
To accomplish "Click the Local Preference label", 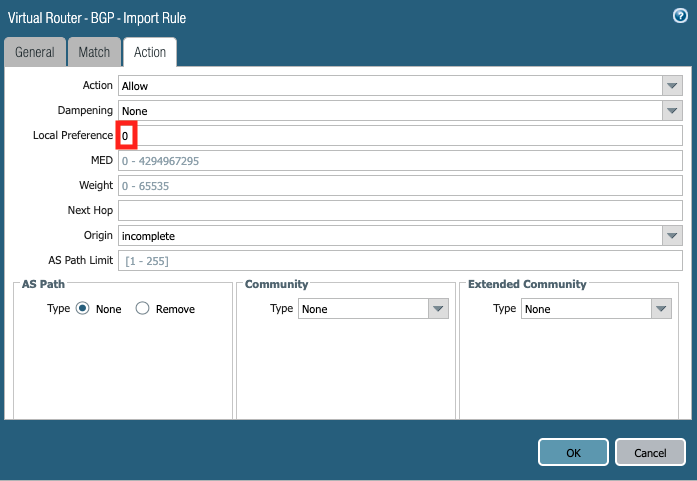I will pyautogui.click(x=73, y=135).
